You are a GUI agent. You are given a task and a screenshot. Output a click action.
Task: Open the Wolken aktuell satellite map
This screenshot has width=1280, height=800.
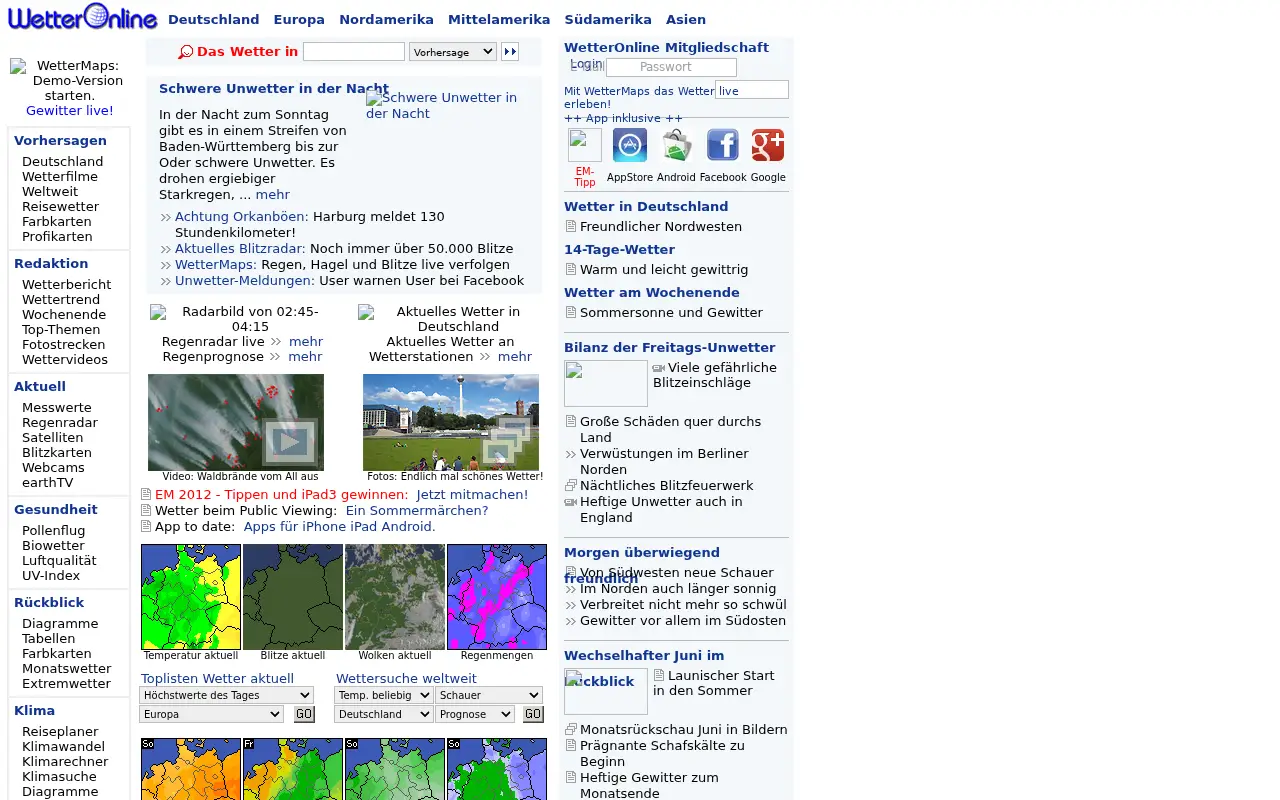[x=395, y=597]
